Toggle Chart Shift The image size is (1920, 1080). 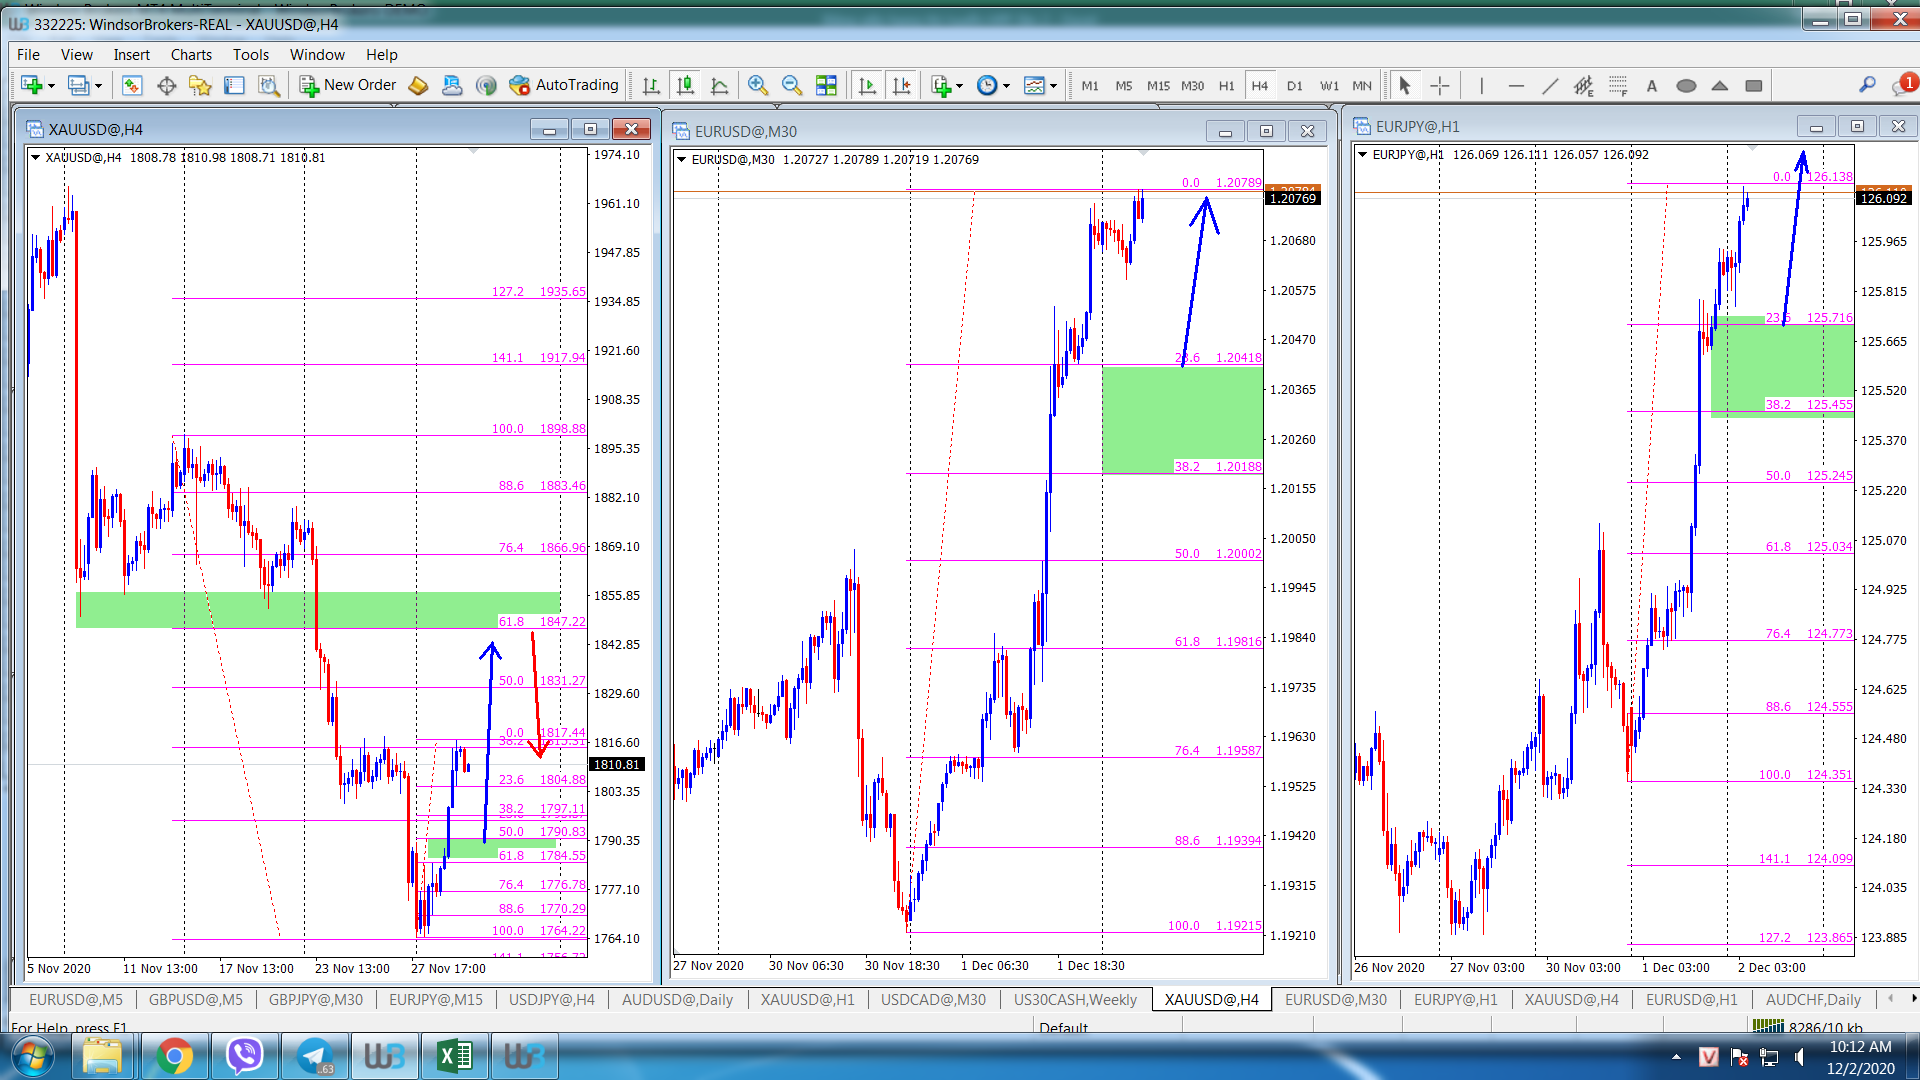[x=902, y=86]
